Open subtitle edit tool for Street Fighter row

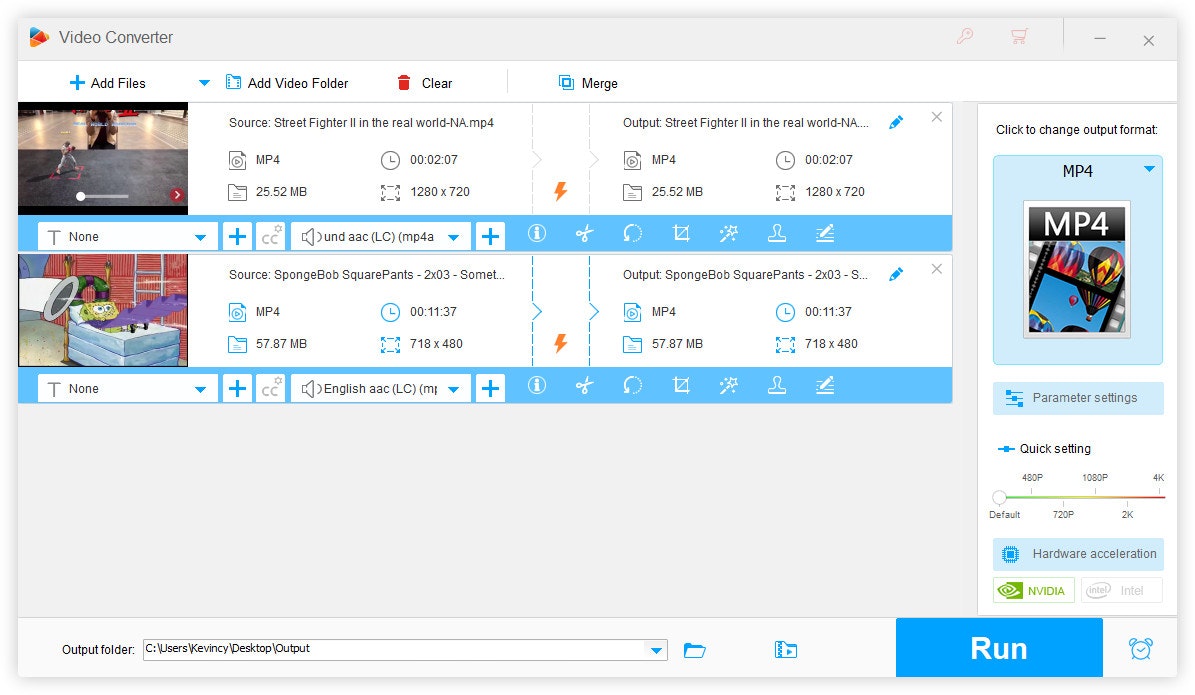[x=825, y=233]
